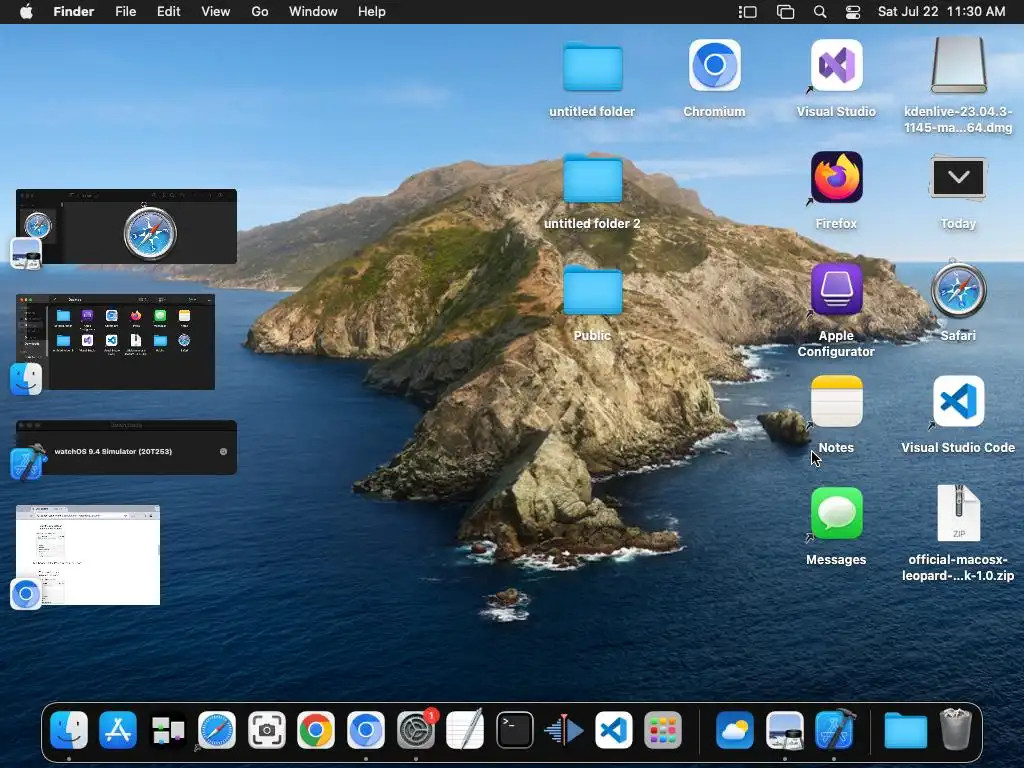Open System Preferences with badge in Dock

416,729
